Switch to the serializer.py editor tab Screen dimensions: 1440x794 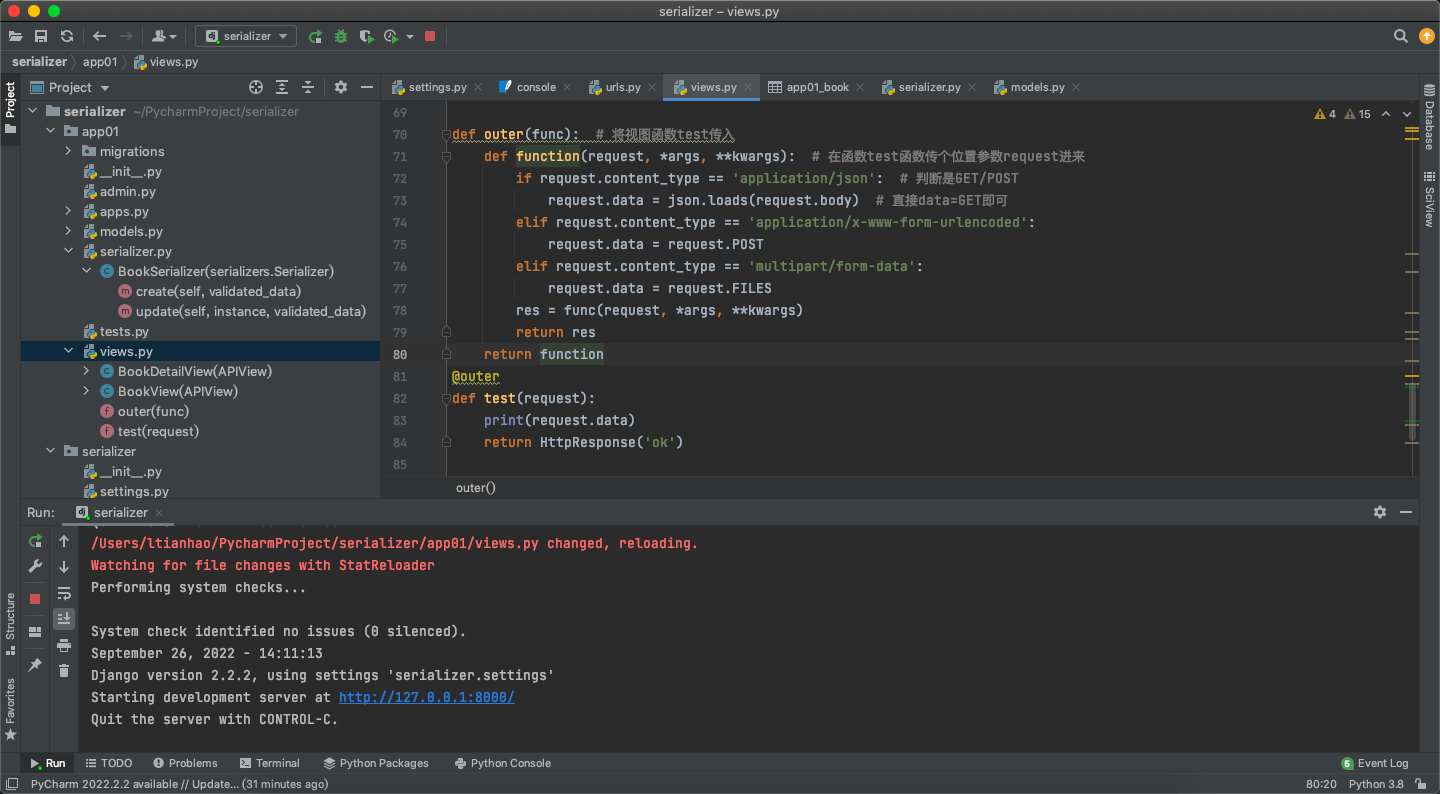tap(929, 87)
